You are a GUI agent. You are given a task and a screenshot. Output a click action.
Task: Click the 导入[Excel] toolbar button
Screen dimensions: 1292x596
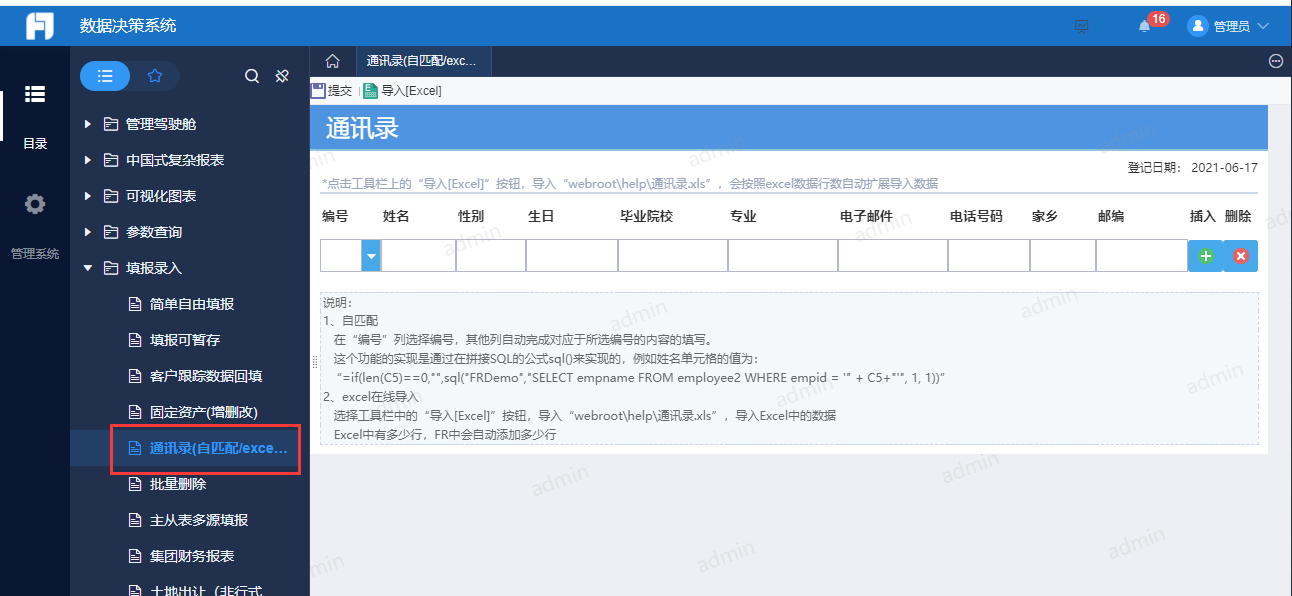click(402, 90)
